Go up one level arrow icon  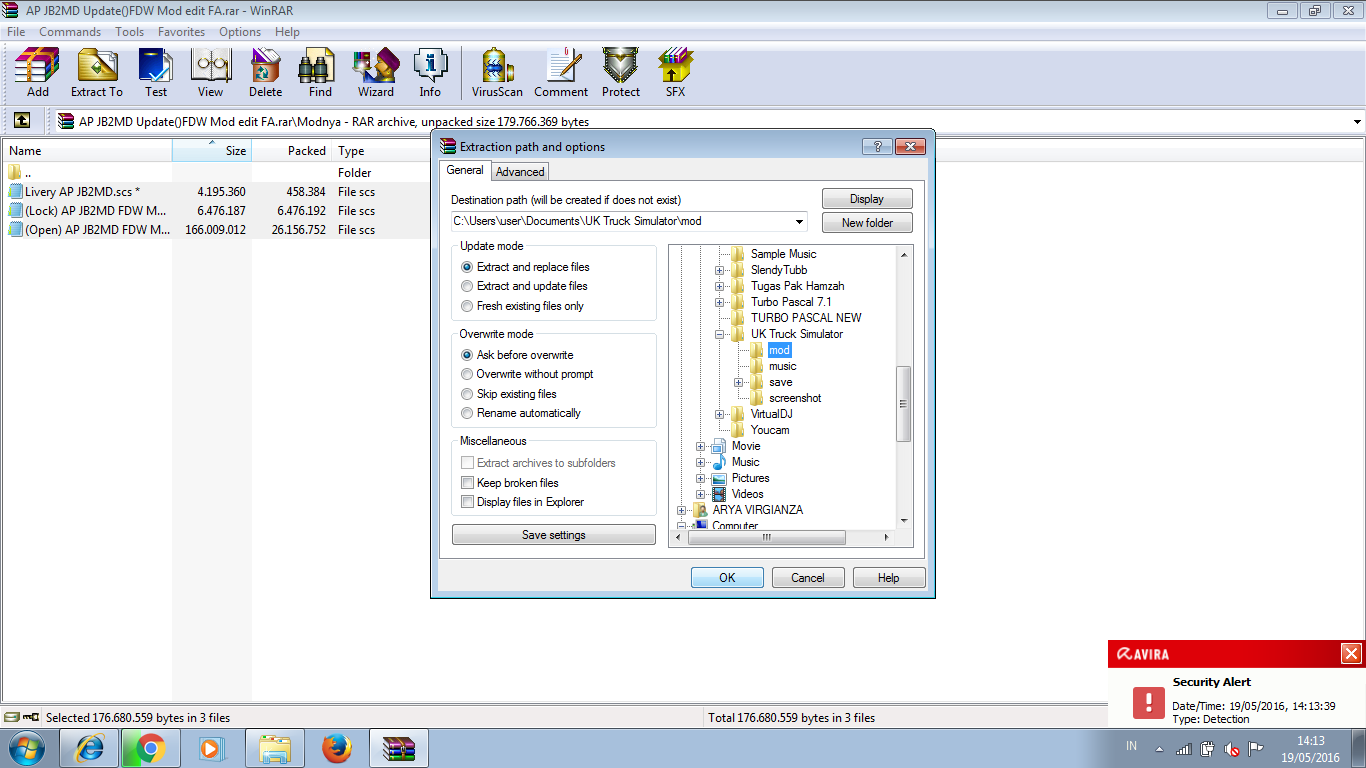(22, 121)
